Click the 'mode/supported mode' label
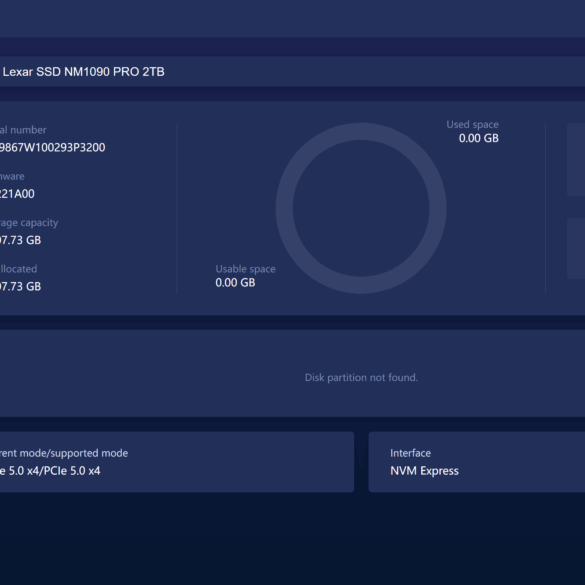 (64, 453)
